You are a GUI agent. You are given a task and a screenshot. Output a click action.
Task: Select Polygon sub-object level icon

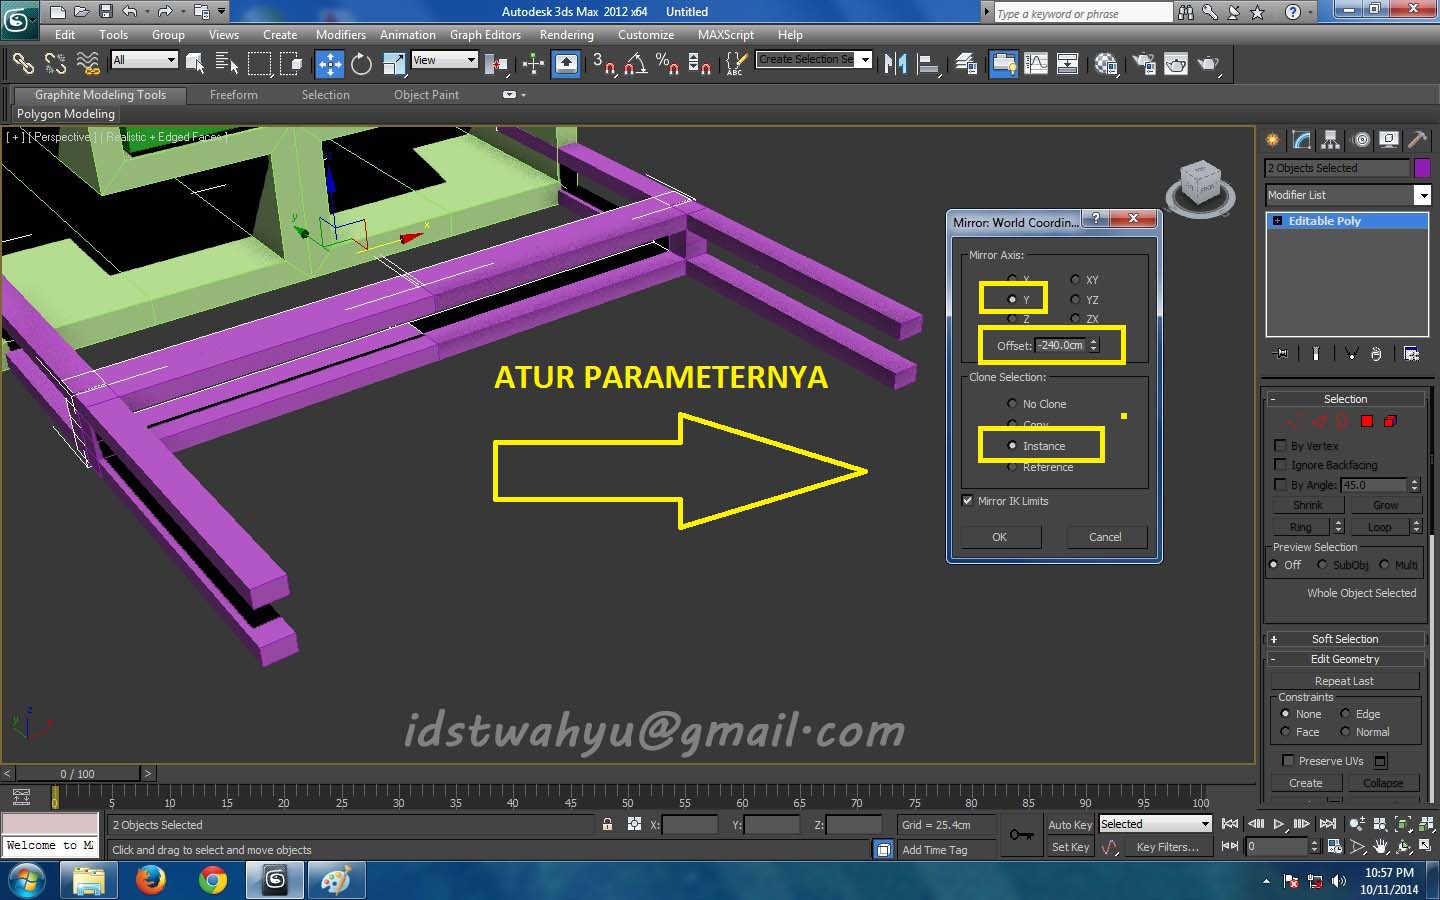point(1367,421)
